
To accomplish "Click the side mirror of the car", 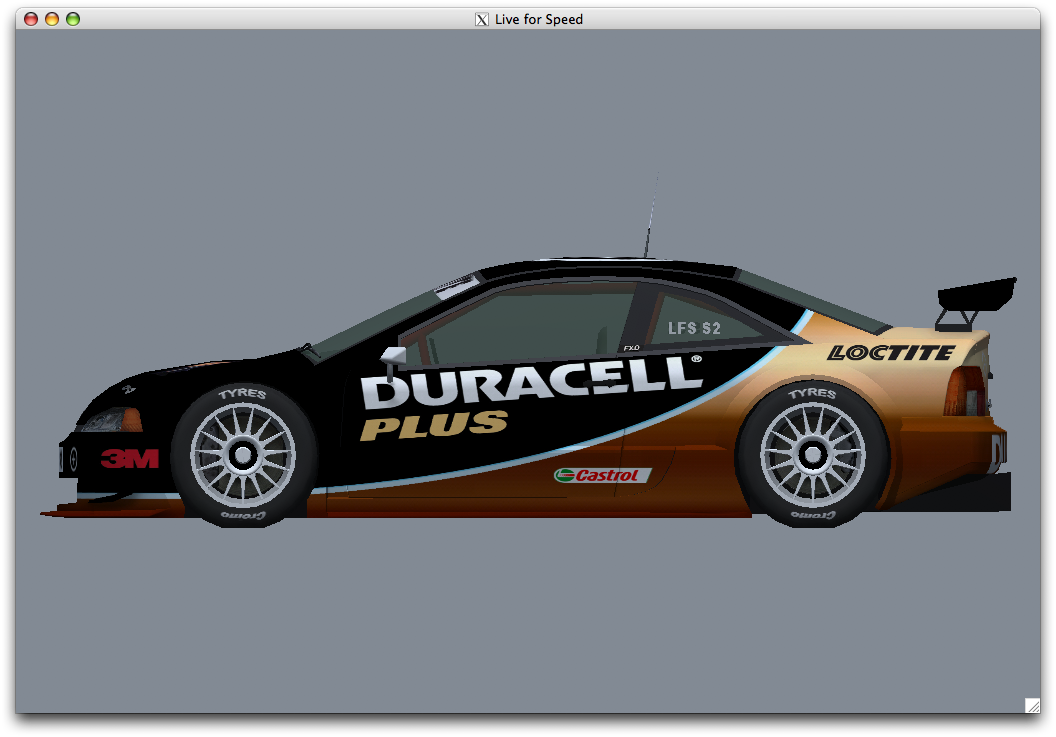I will 393,356.
